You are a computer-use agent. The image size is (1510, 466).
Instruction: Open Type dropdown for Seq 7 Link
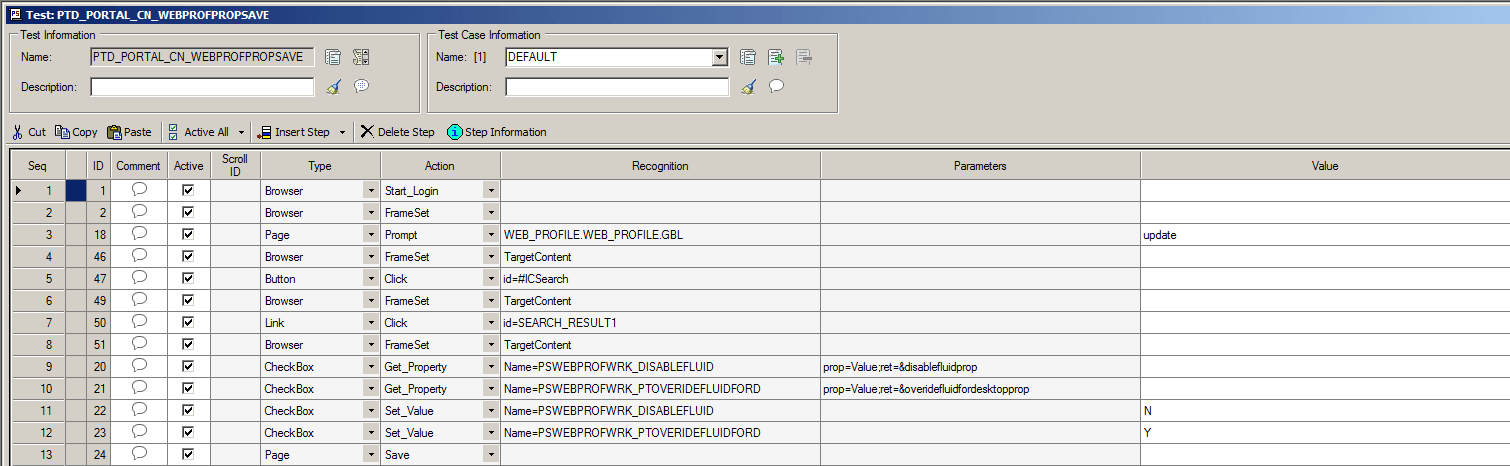pos(371,322)
